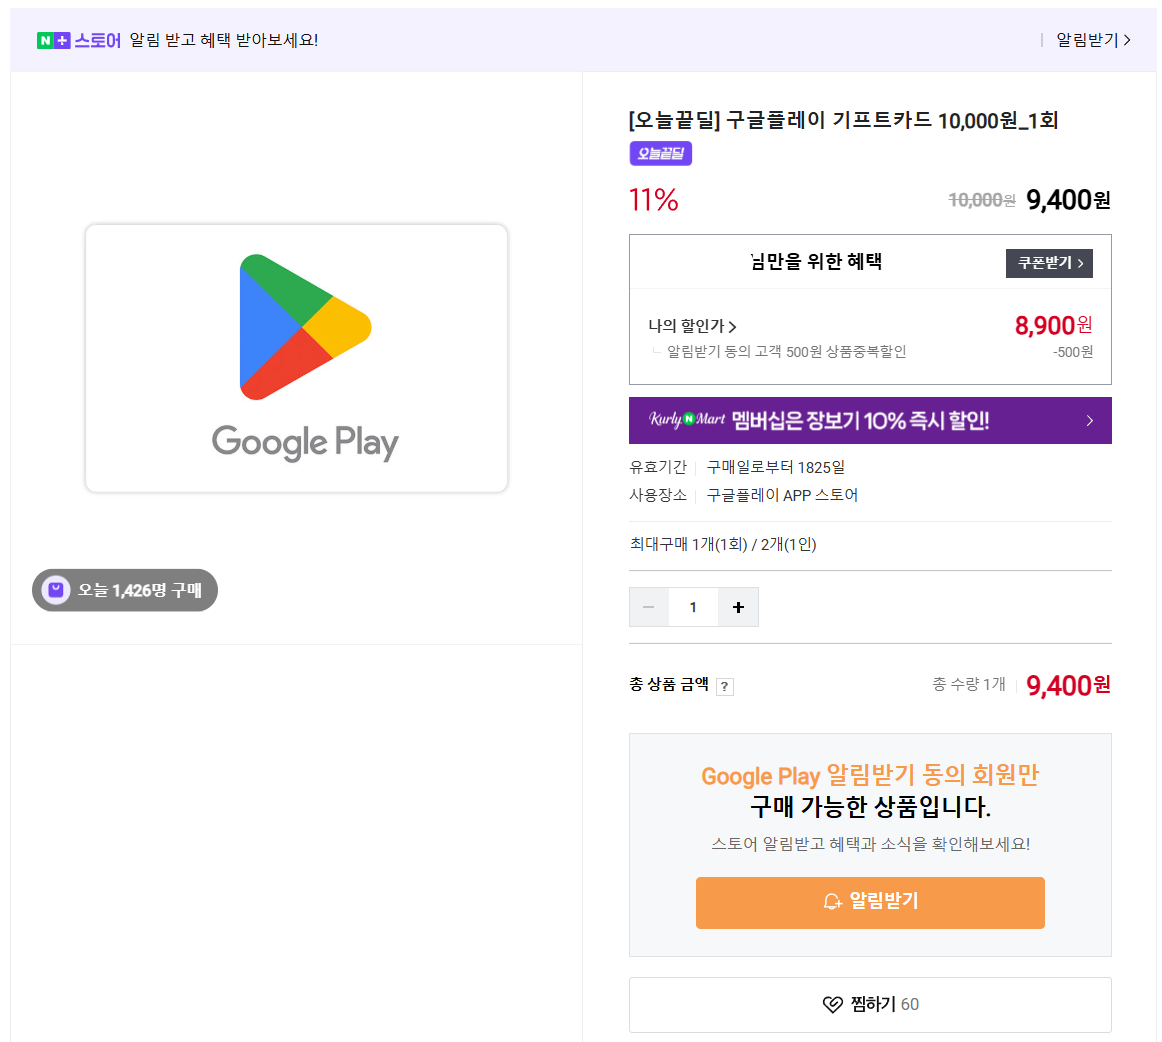Viewport: 1162px width, 1042px height.
Task: Decrease quantity with the minus stepper
Action: pos(649,606)
